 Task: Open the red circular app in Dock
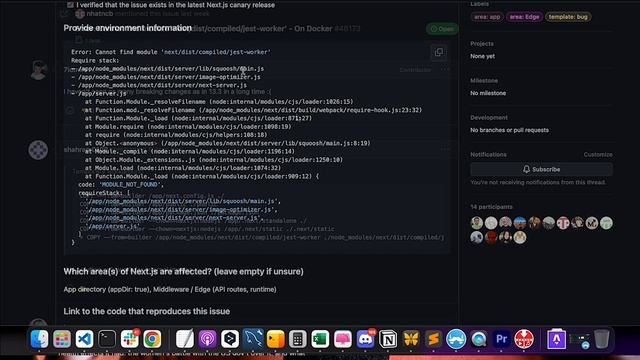[x=524, y=339]
